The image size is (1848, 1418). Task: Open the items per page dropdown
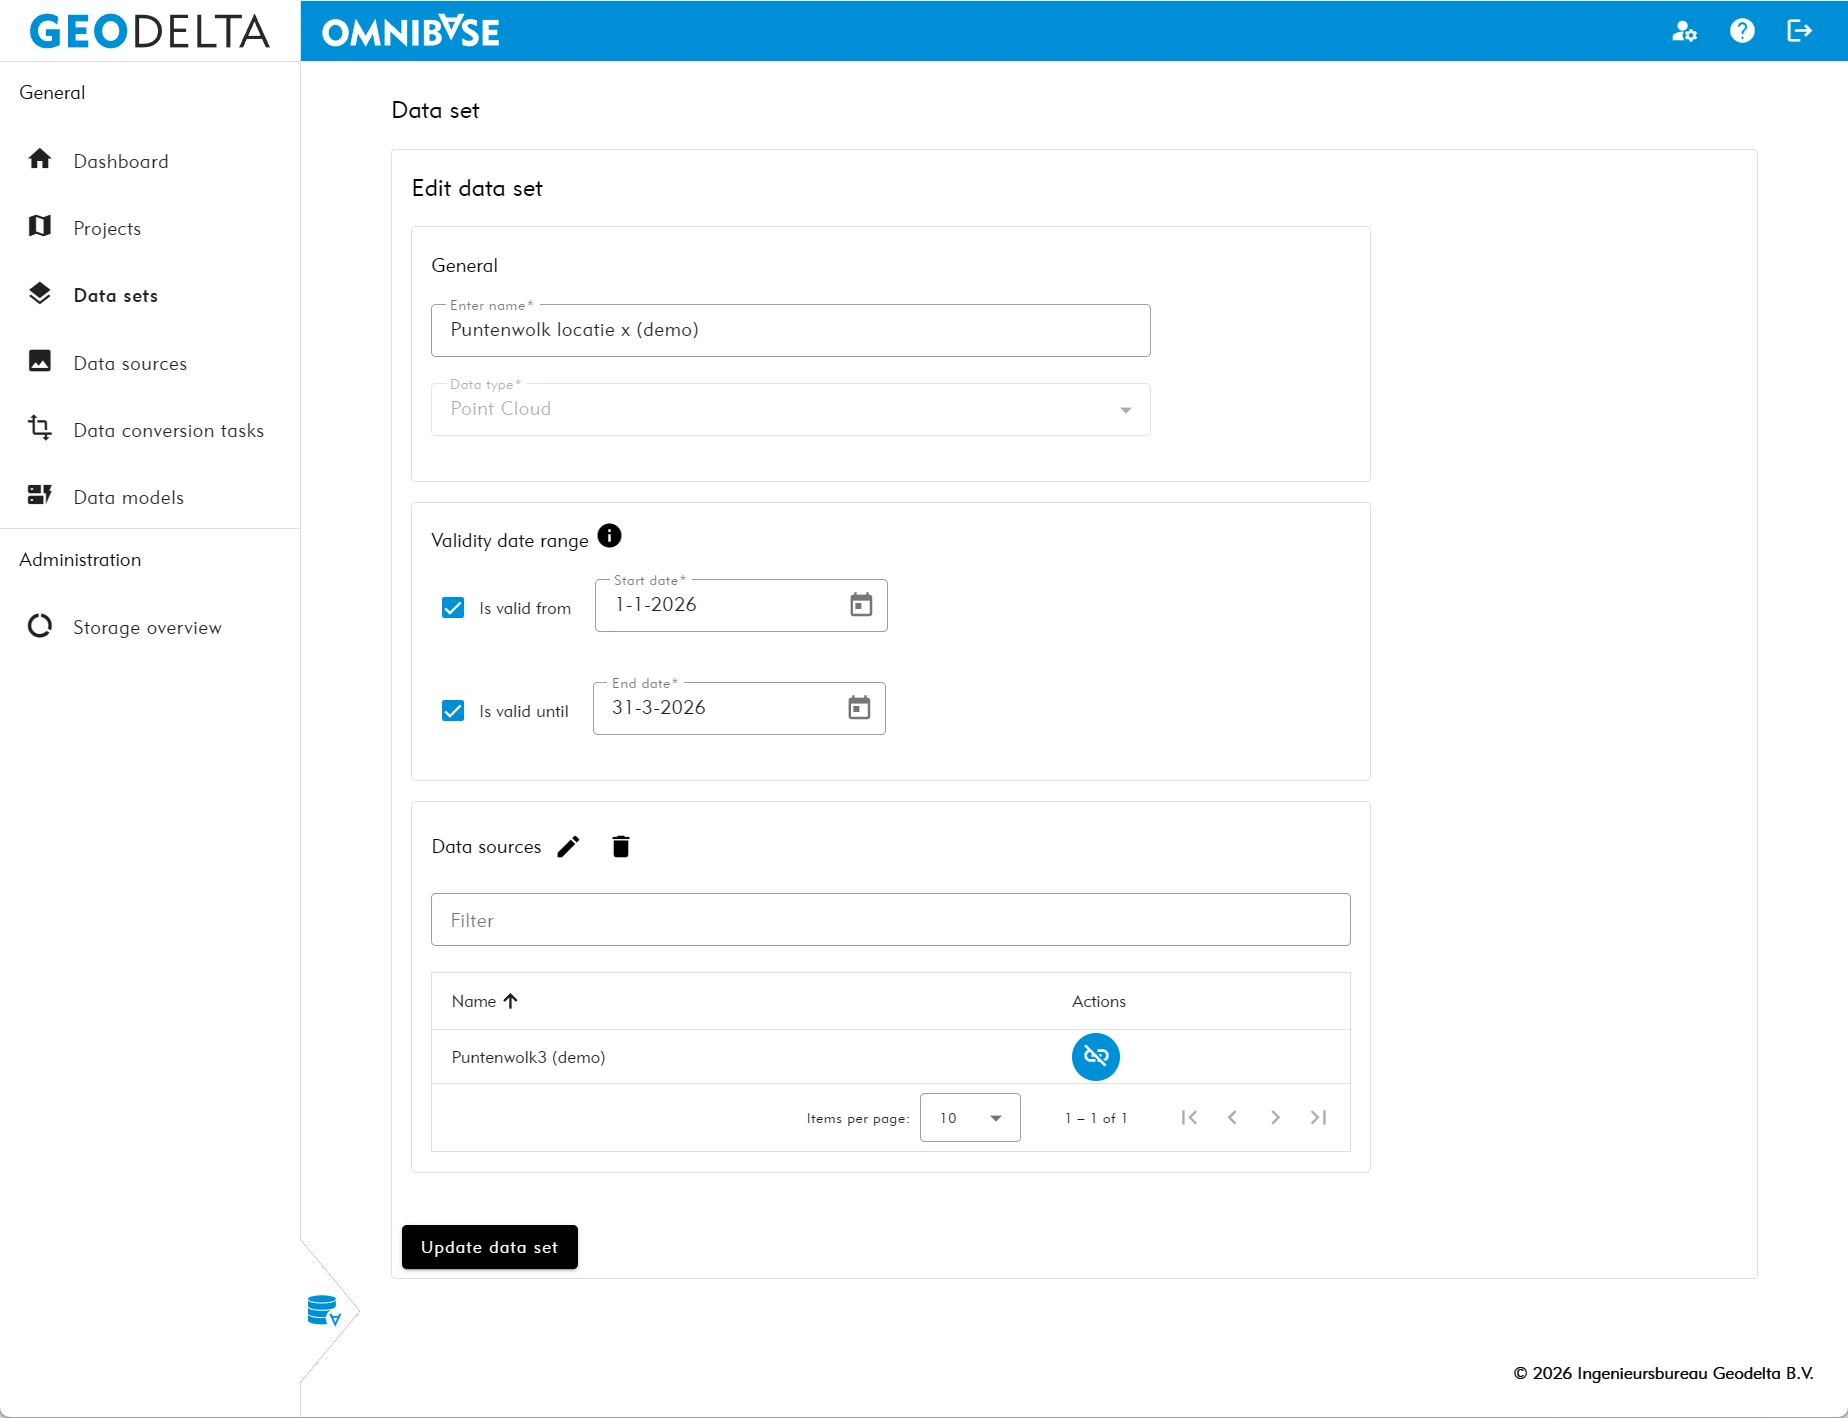pos(969,1118)
